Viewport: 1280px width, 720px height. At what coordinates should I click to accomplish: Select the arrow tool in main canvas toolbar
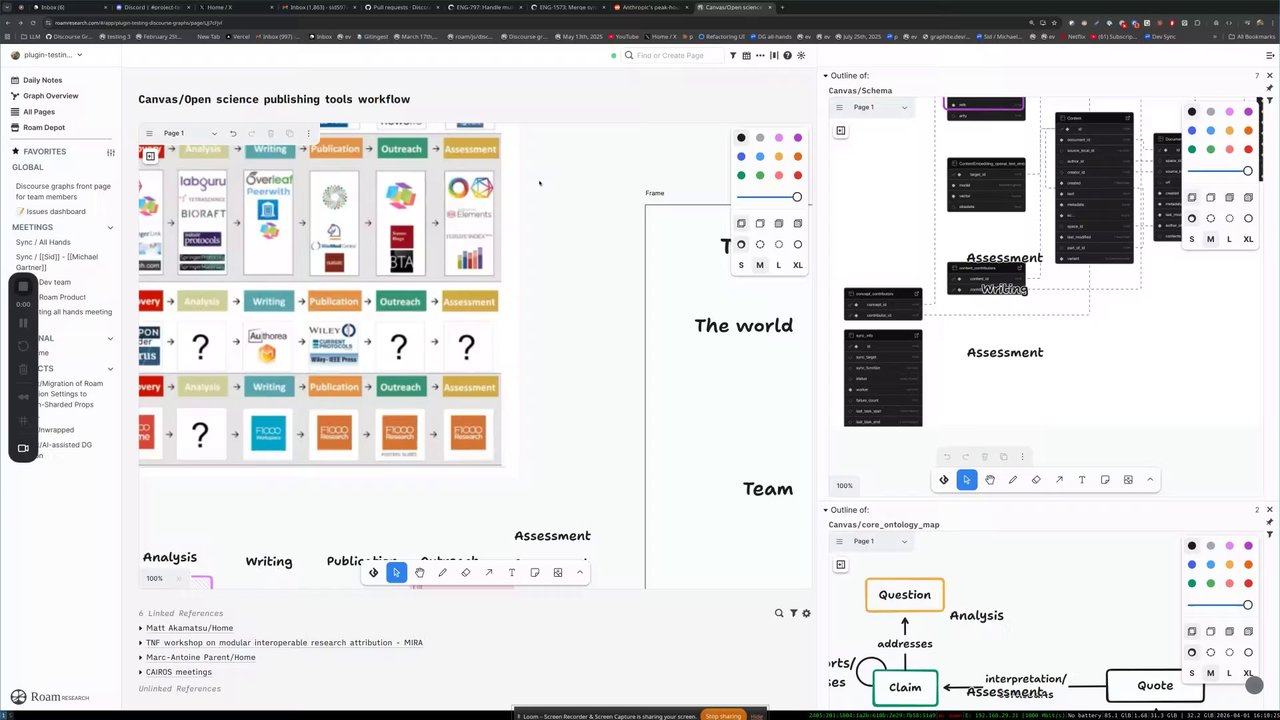coord(488,573)
